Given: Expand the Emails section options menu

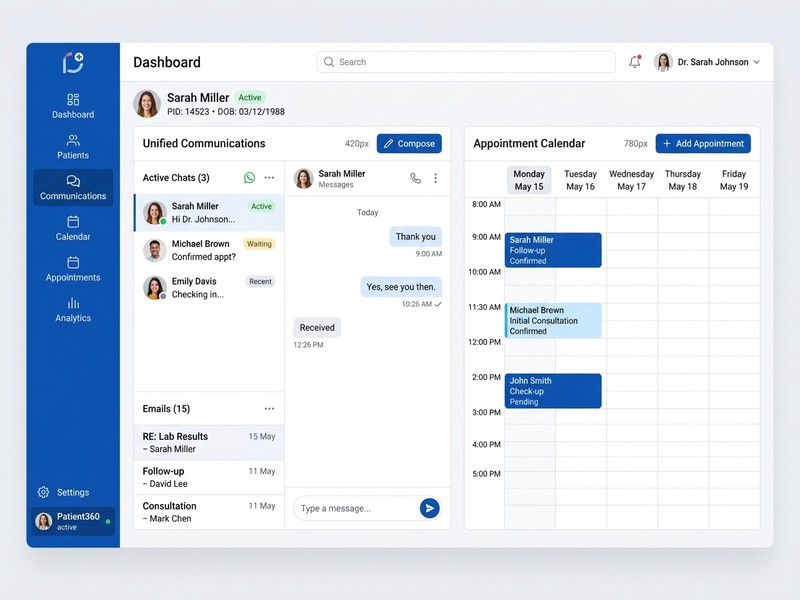Looking at the screenshot, I should pyautogui.click(x=269, y=409).
